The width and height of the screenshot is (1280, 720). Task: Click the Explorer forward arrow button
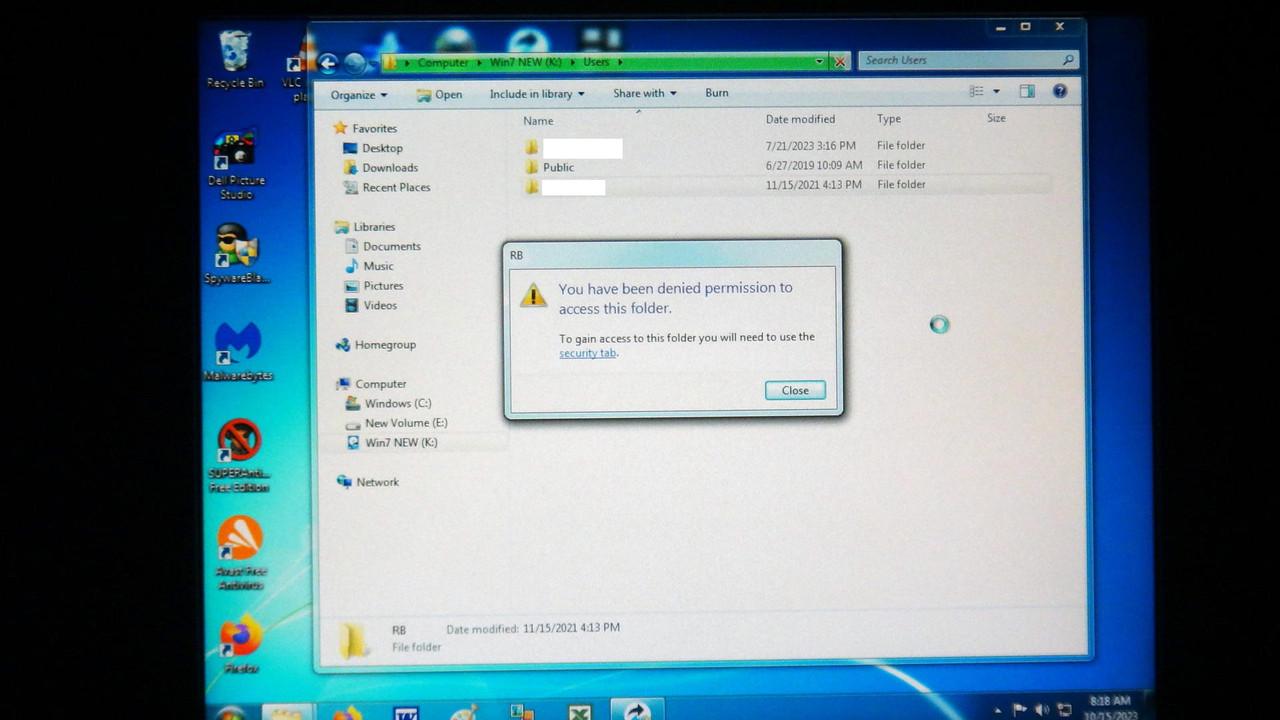[x=355, y=64]
